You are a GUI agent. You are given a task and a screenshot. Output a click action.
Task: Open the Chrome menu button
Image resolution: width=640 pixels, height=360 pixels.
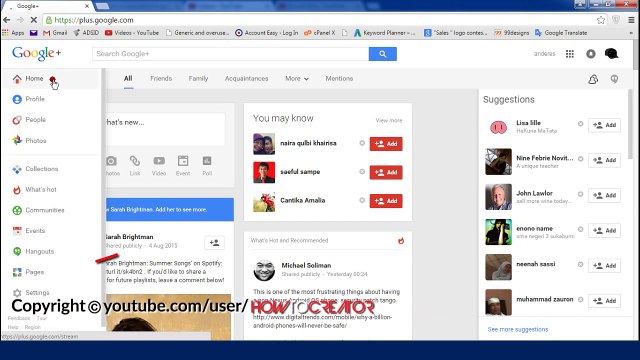tap(631, 20)
